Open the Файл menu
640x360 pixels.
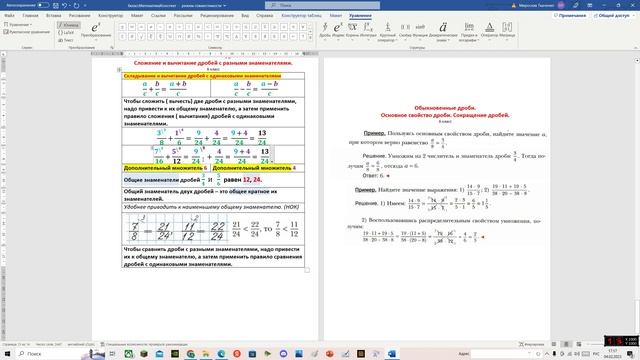click(9, 16)
